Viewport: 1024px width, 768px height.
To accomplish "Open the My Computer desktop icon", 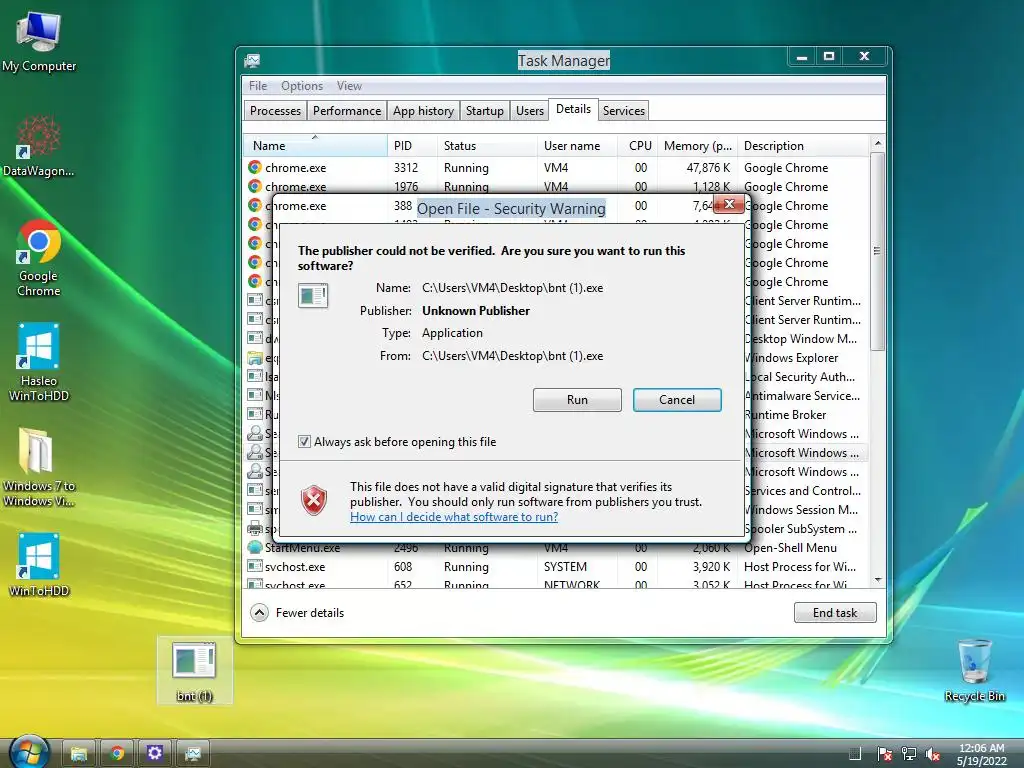I will (x=39, y=42).
